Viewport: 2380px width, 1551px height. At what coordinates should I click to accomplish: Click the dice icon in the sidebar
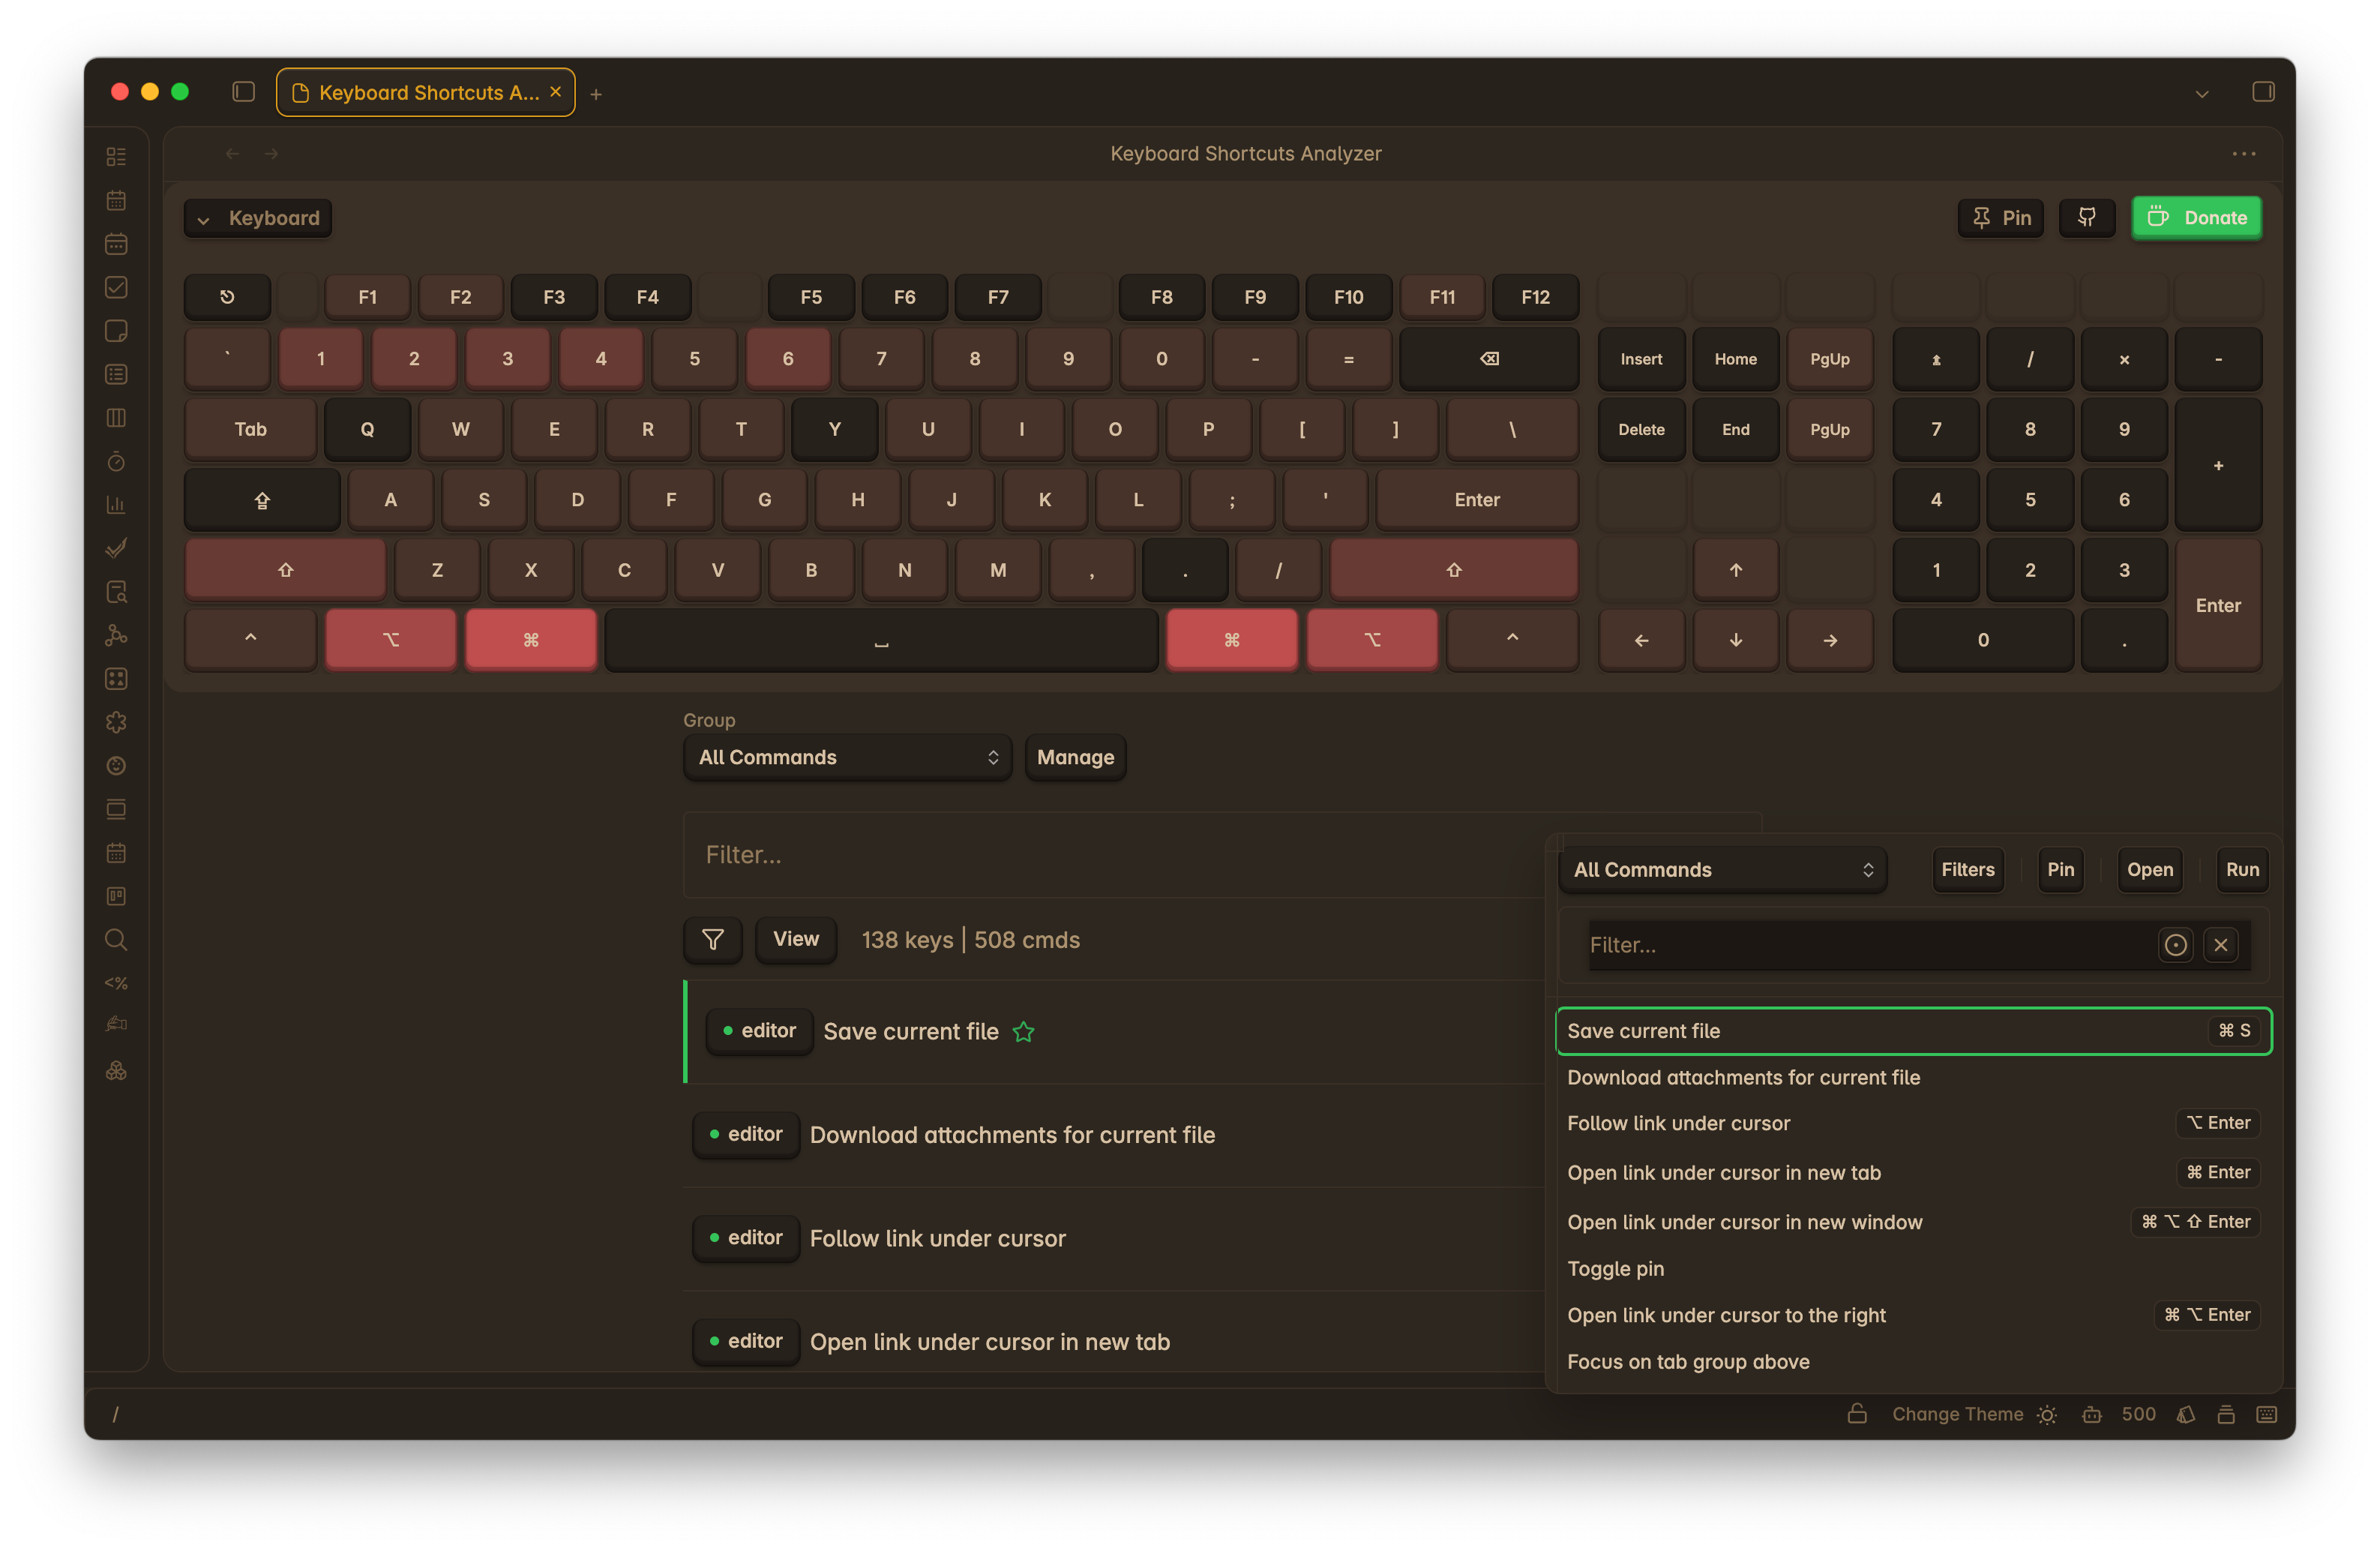[x=116, y=678]
